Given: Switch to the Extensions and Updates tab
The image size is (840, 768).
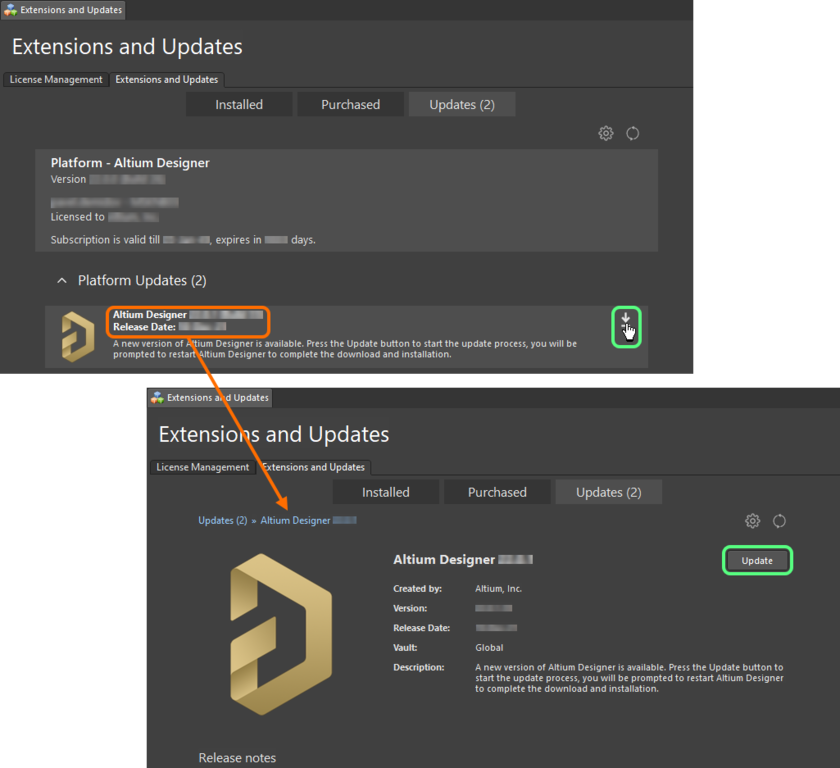Looking at the screenshot, I should 168,79.
